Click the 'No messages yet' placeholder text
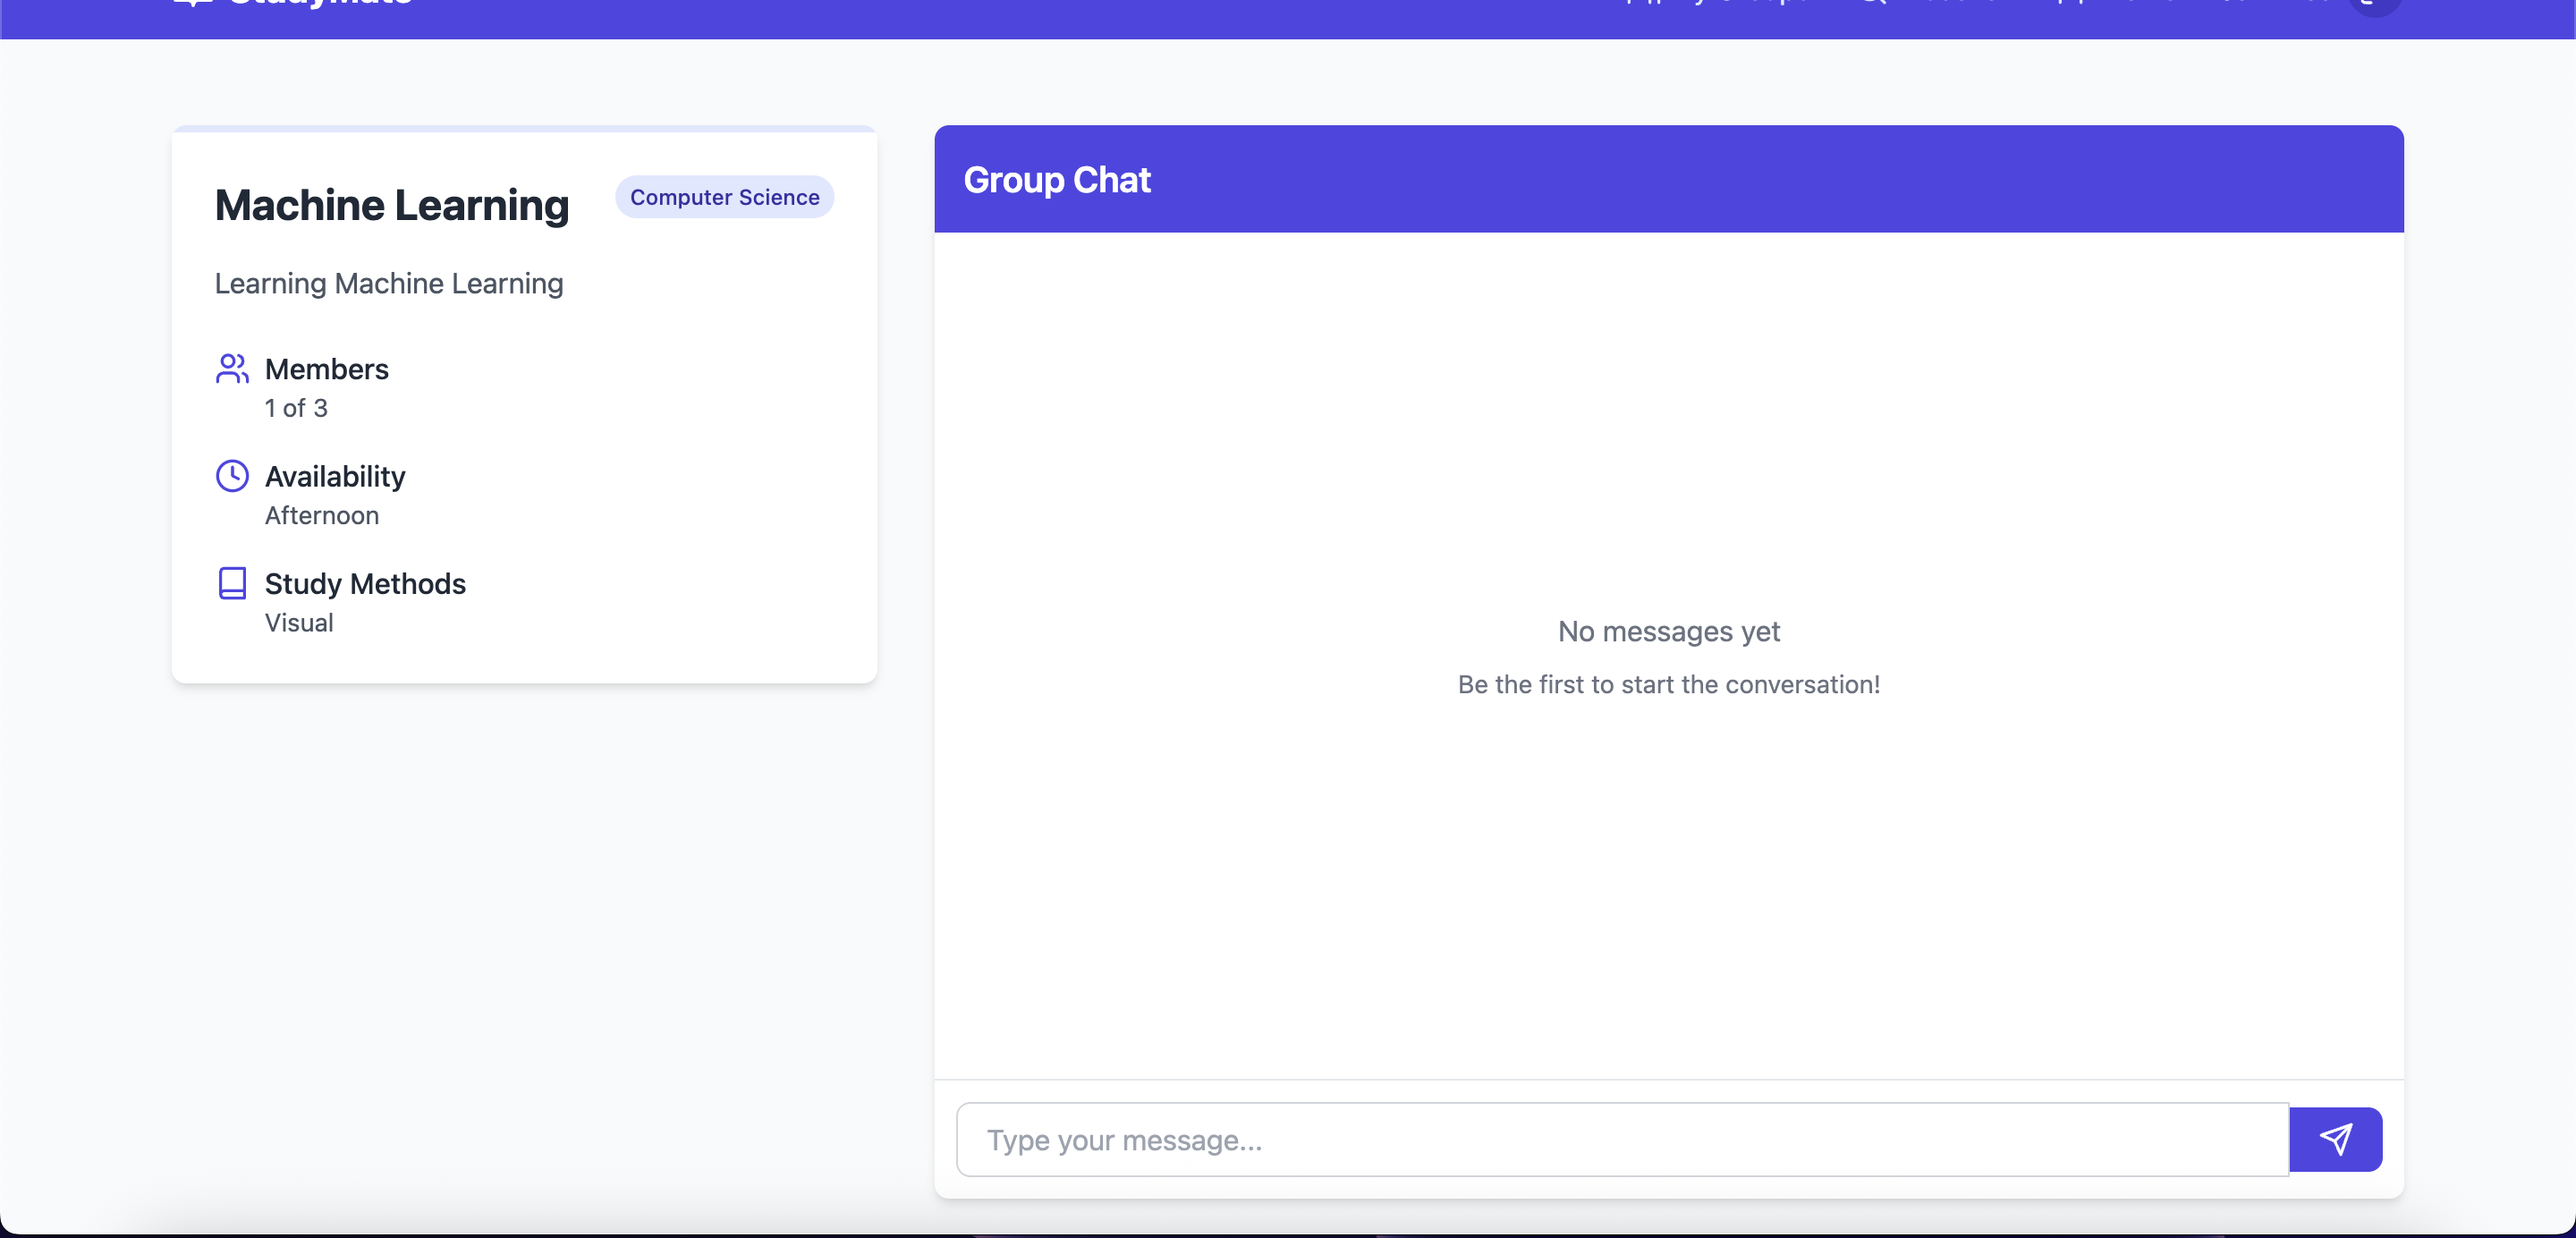The height and width of the screenshot is (1238, 2576). pos(1668,631)
